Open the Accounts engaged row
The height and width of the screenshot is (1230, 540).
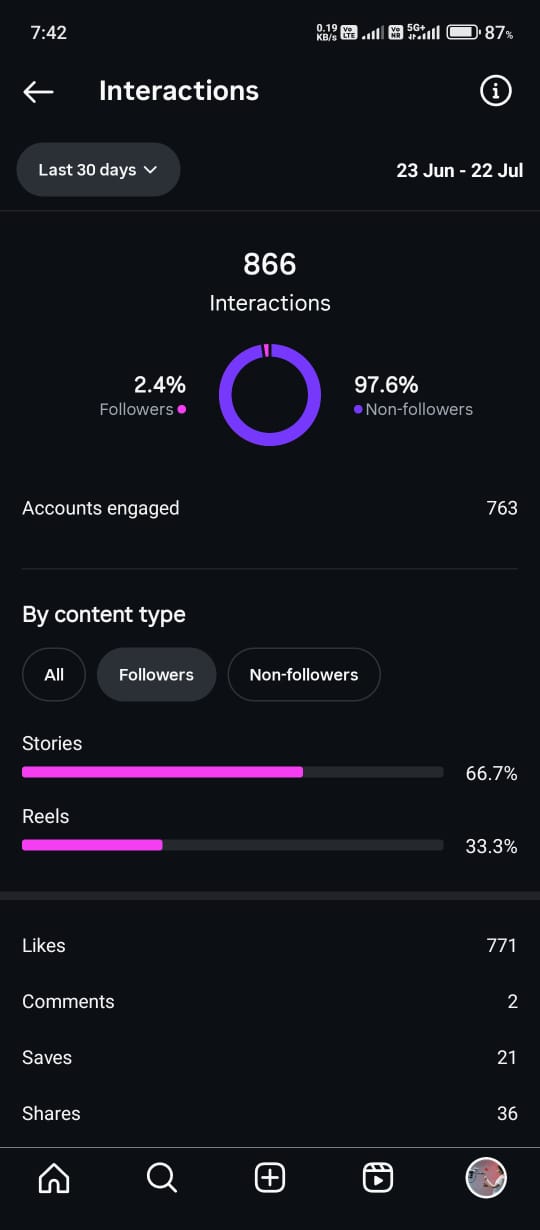(270, 508)
